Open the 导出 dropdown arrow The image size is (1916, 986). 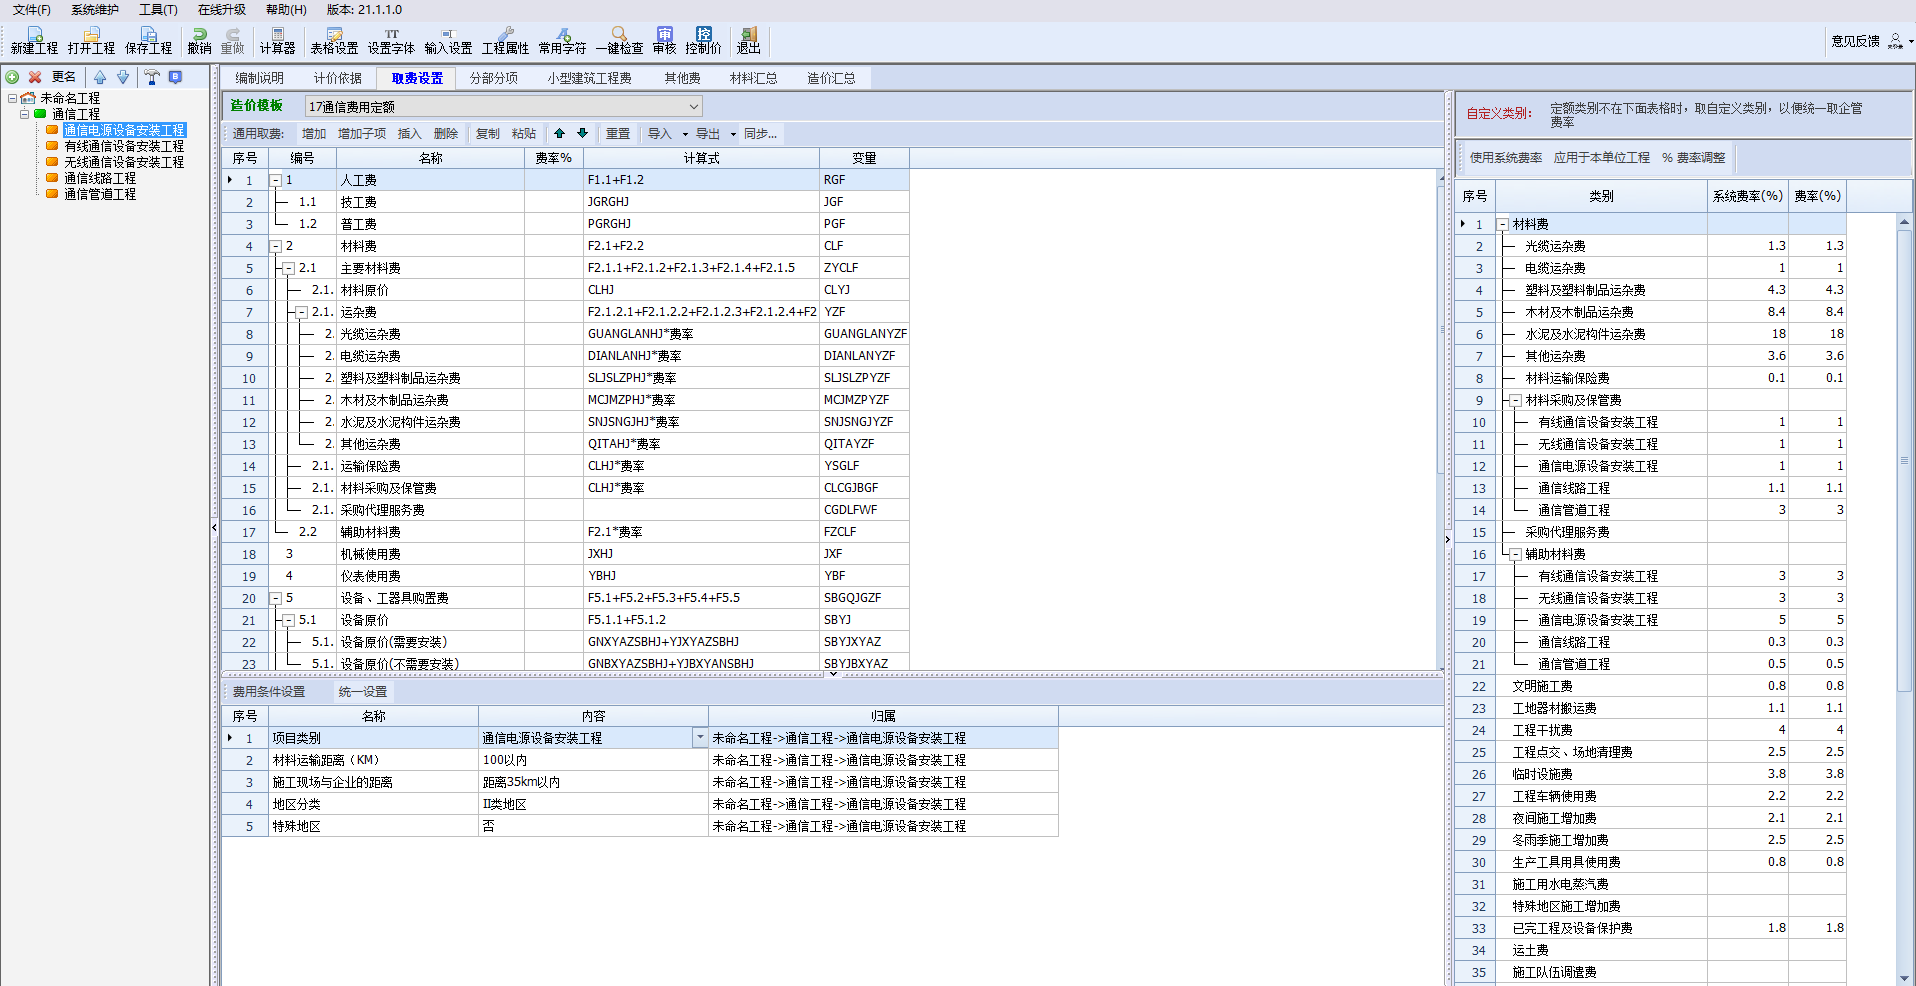click(733, 134)
